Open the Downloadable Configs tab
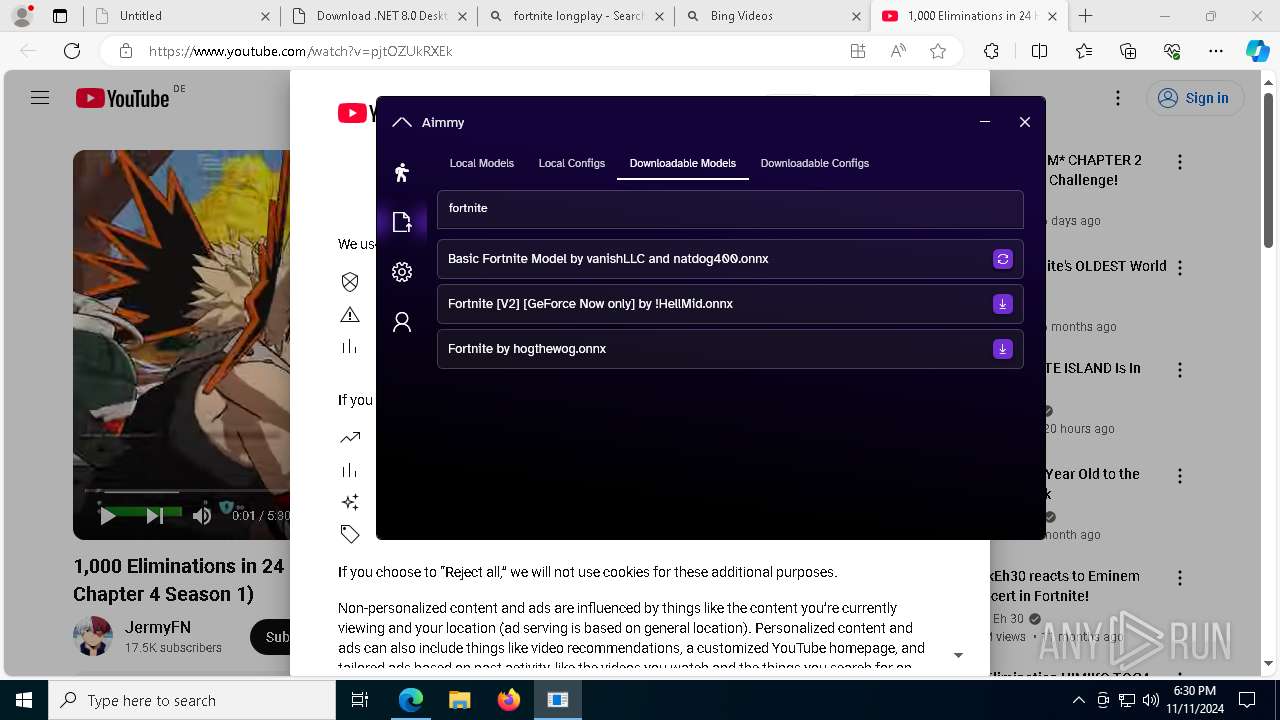The image size is (1280, 720). click(814, 163)
